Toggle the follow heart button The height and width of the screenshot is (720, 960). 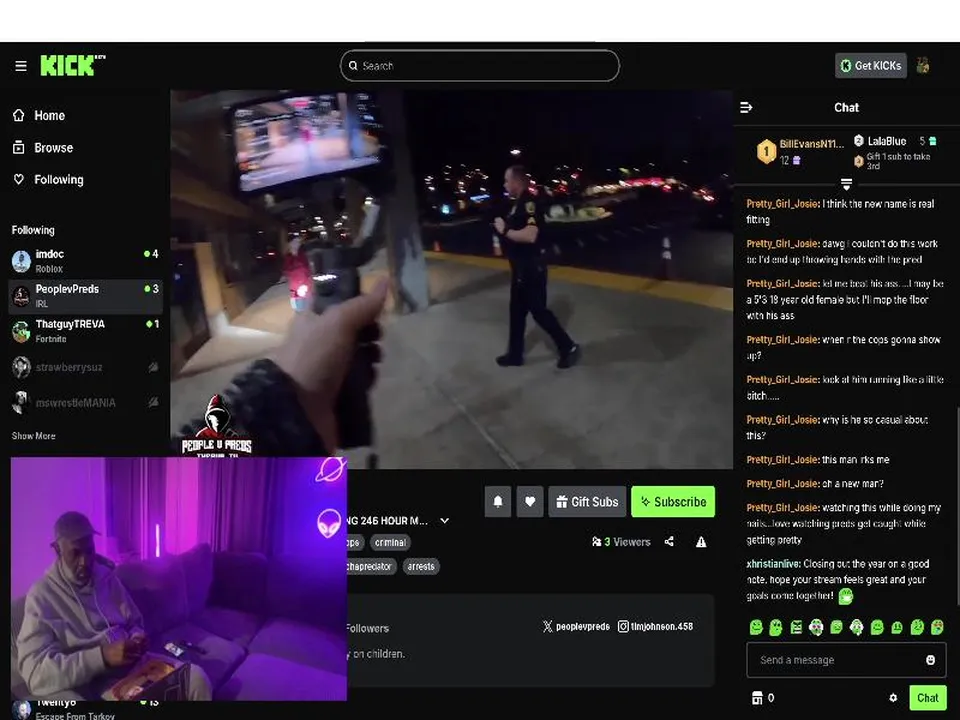tap(530, 501)
